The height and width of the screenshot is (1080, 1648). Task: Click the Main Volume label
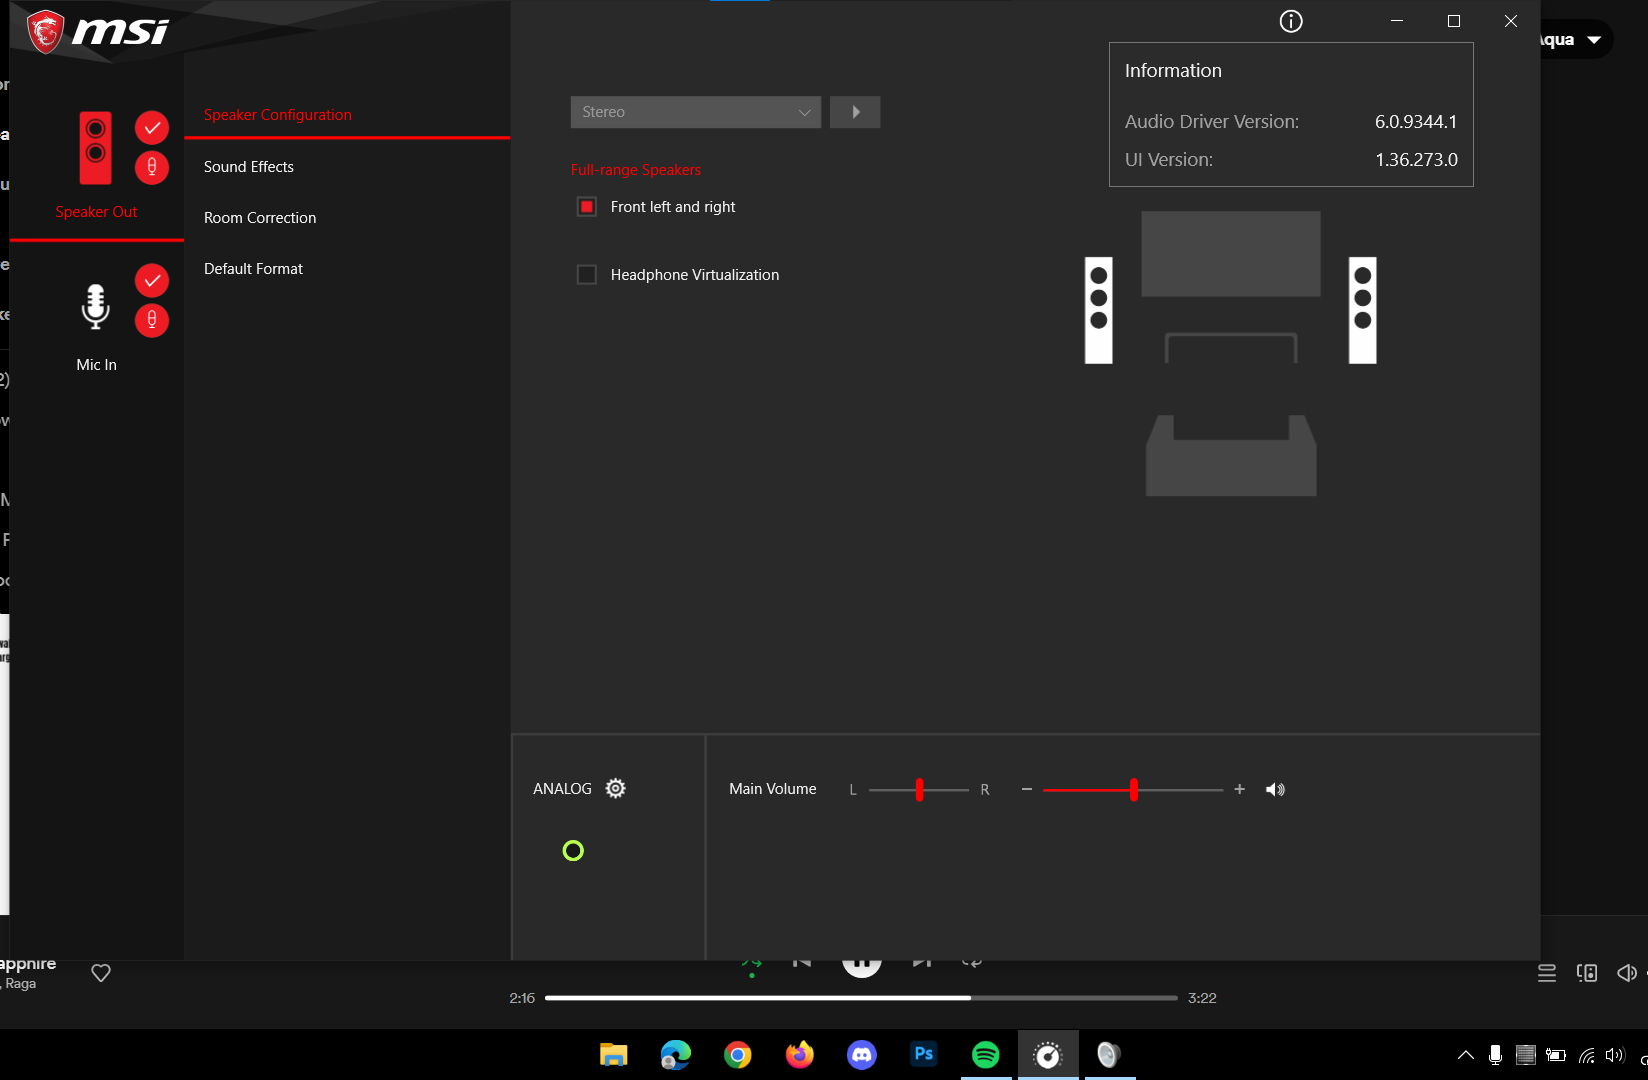[773, 789]
